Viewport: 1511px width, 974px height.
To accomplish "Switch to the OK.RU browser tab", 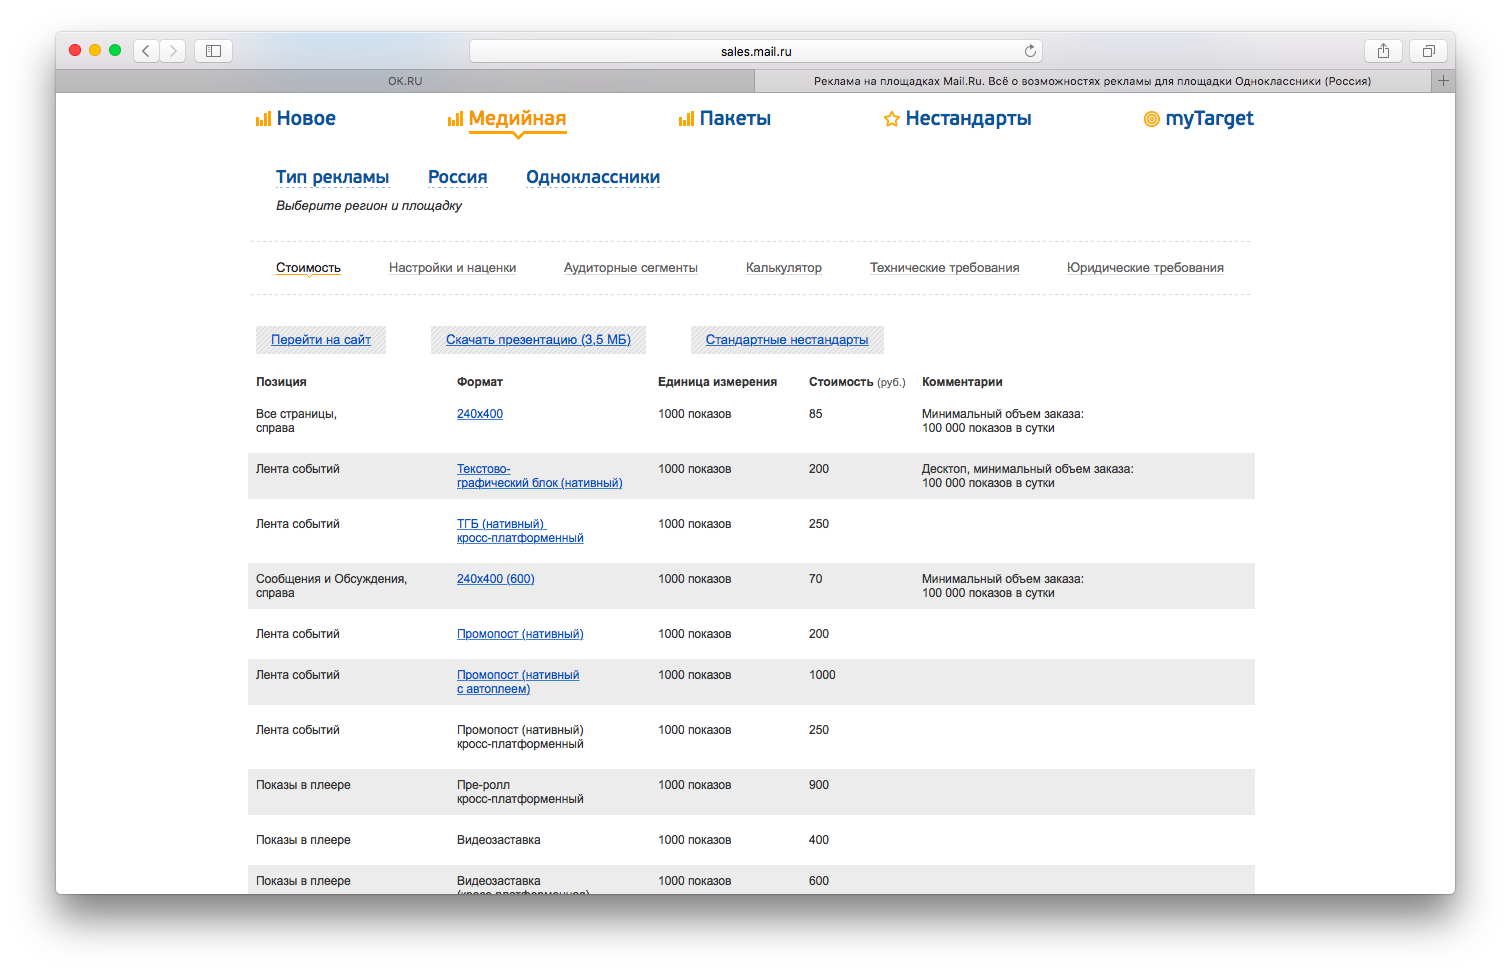I will pos(405,81).
